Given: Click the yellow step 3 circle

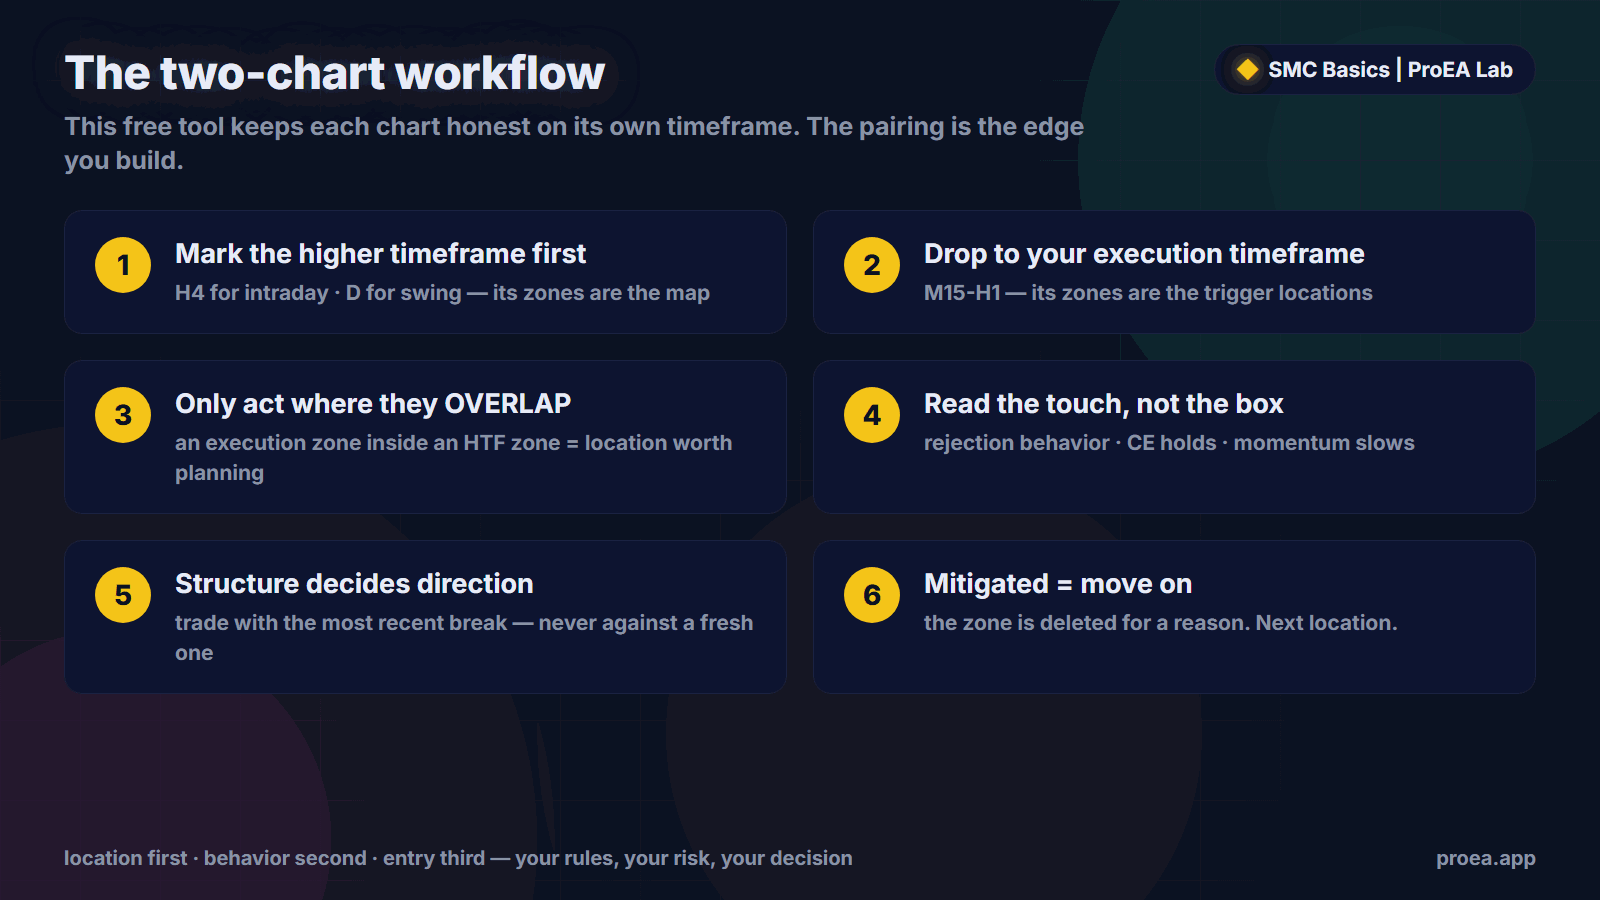Looking at the screenshot, I should click(x=123, y=415).
